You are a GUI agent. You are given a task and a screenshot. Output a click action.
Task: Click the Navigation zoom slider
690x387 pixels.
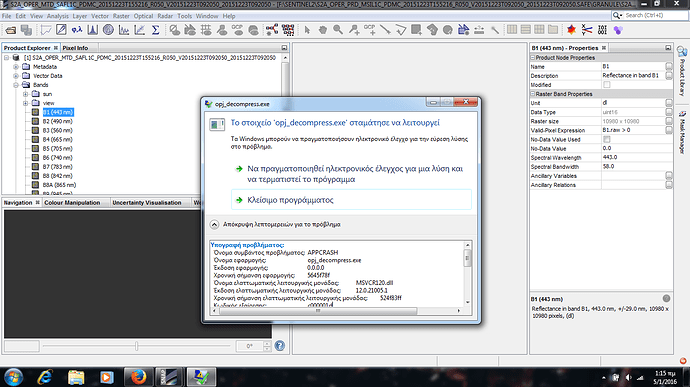[136, 346]
